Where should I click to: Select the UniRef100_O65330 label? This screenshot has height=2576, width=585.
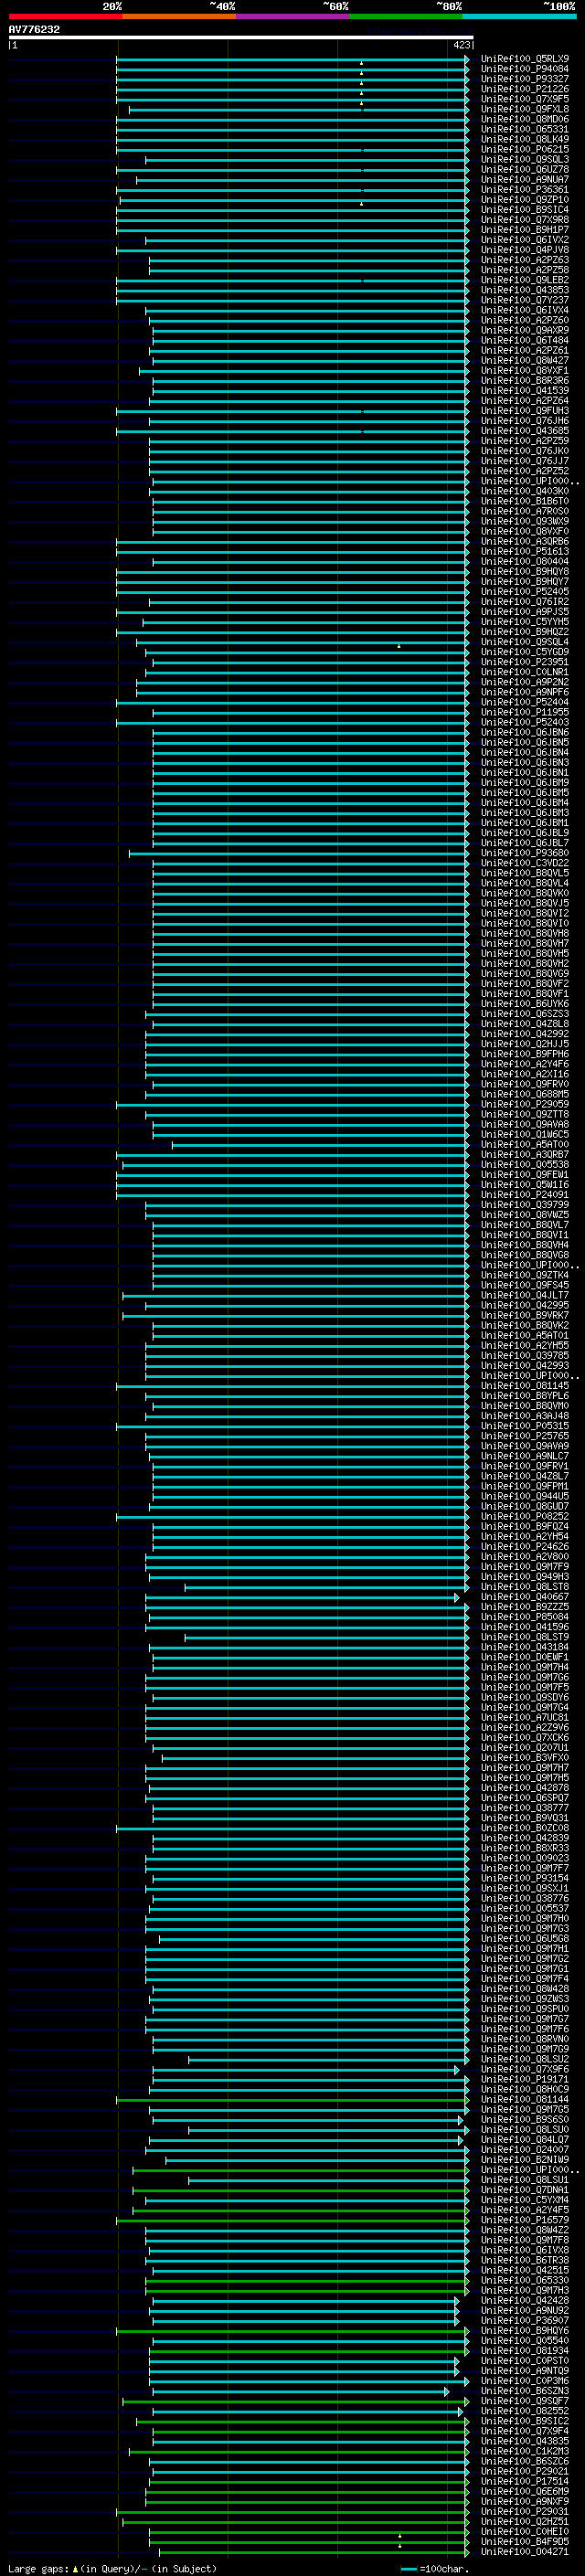tap(524, 2280)
